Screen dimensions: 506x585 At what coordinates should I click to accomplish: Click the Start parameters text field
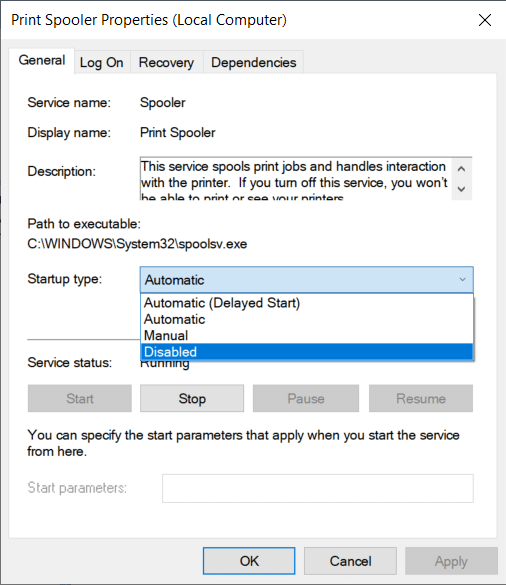pos(318,488)
